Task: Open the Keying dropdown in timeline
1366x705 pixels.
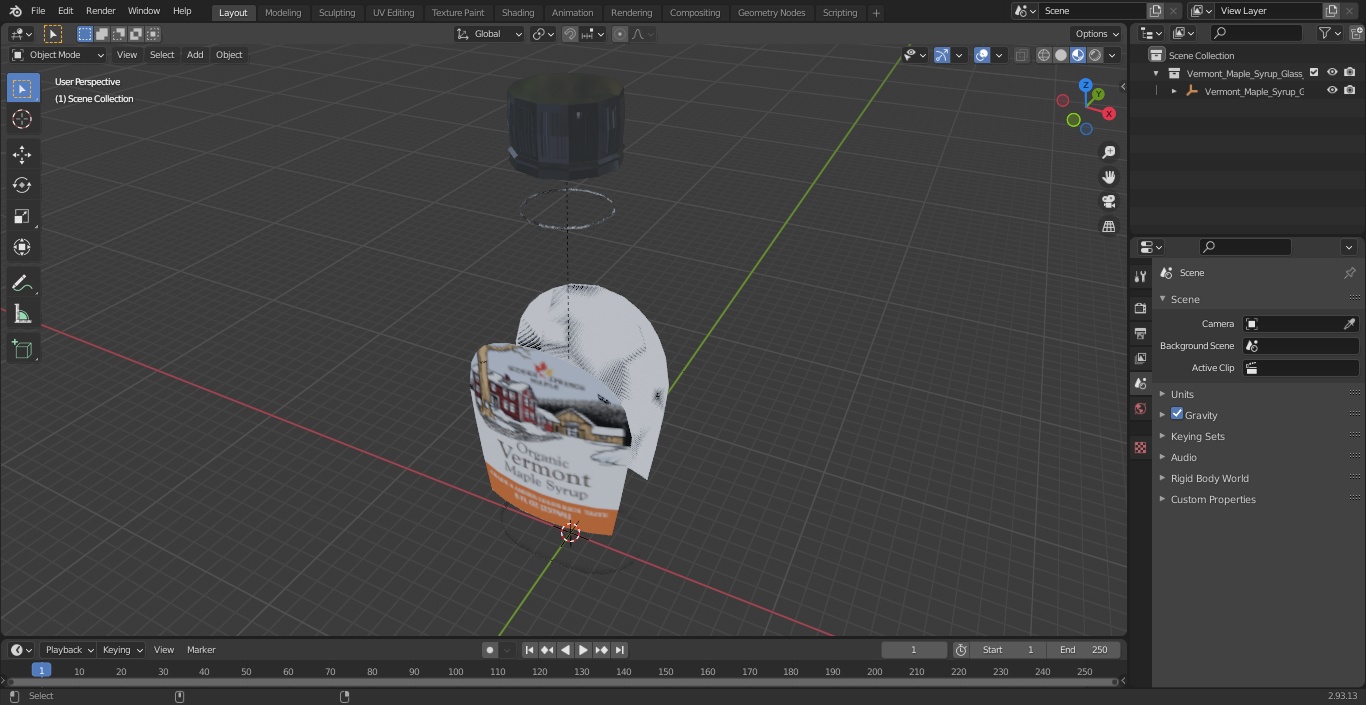Action: 122,650
